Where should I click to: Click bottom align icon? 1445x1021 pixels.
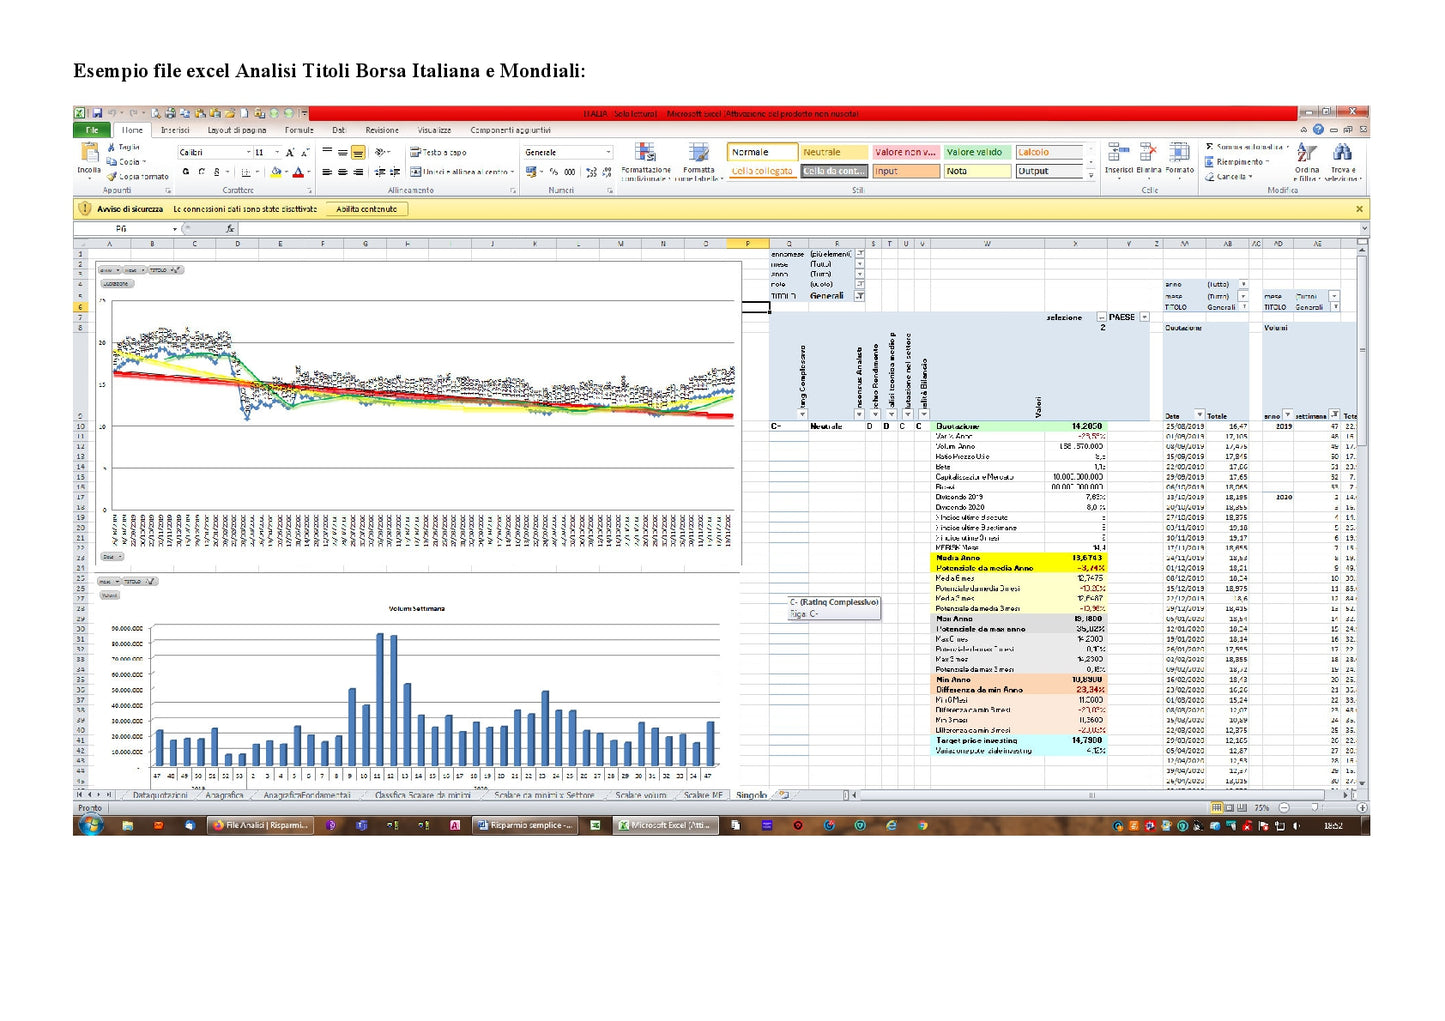[358, 153]
